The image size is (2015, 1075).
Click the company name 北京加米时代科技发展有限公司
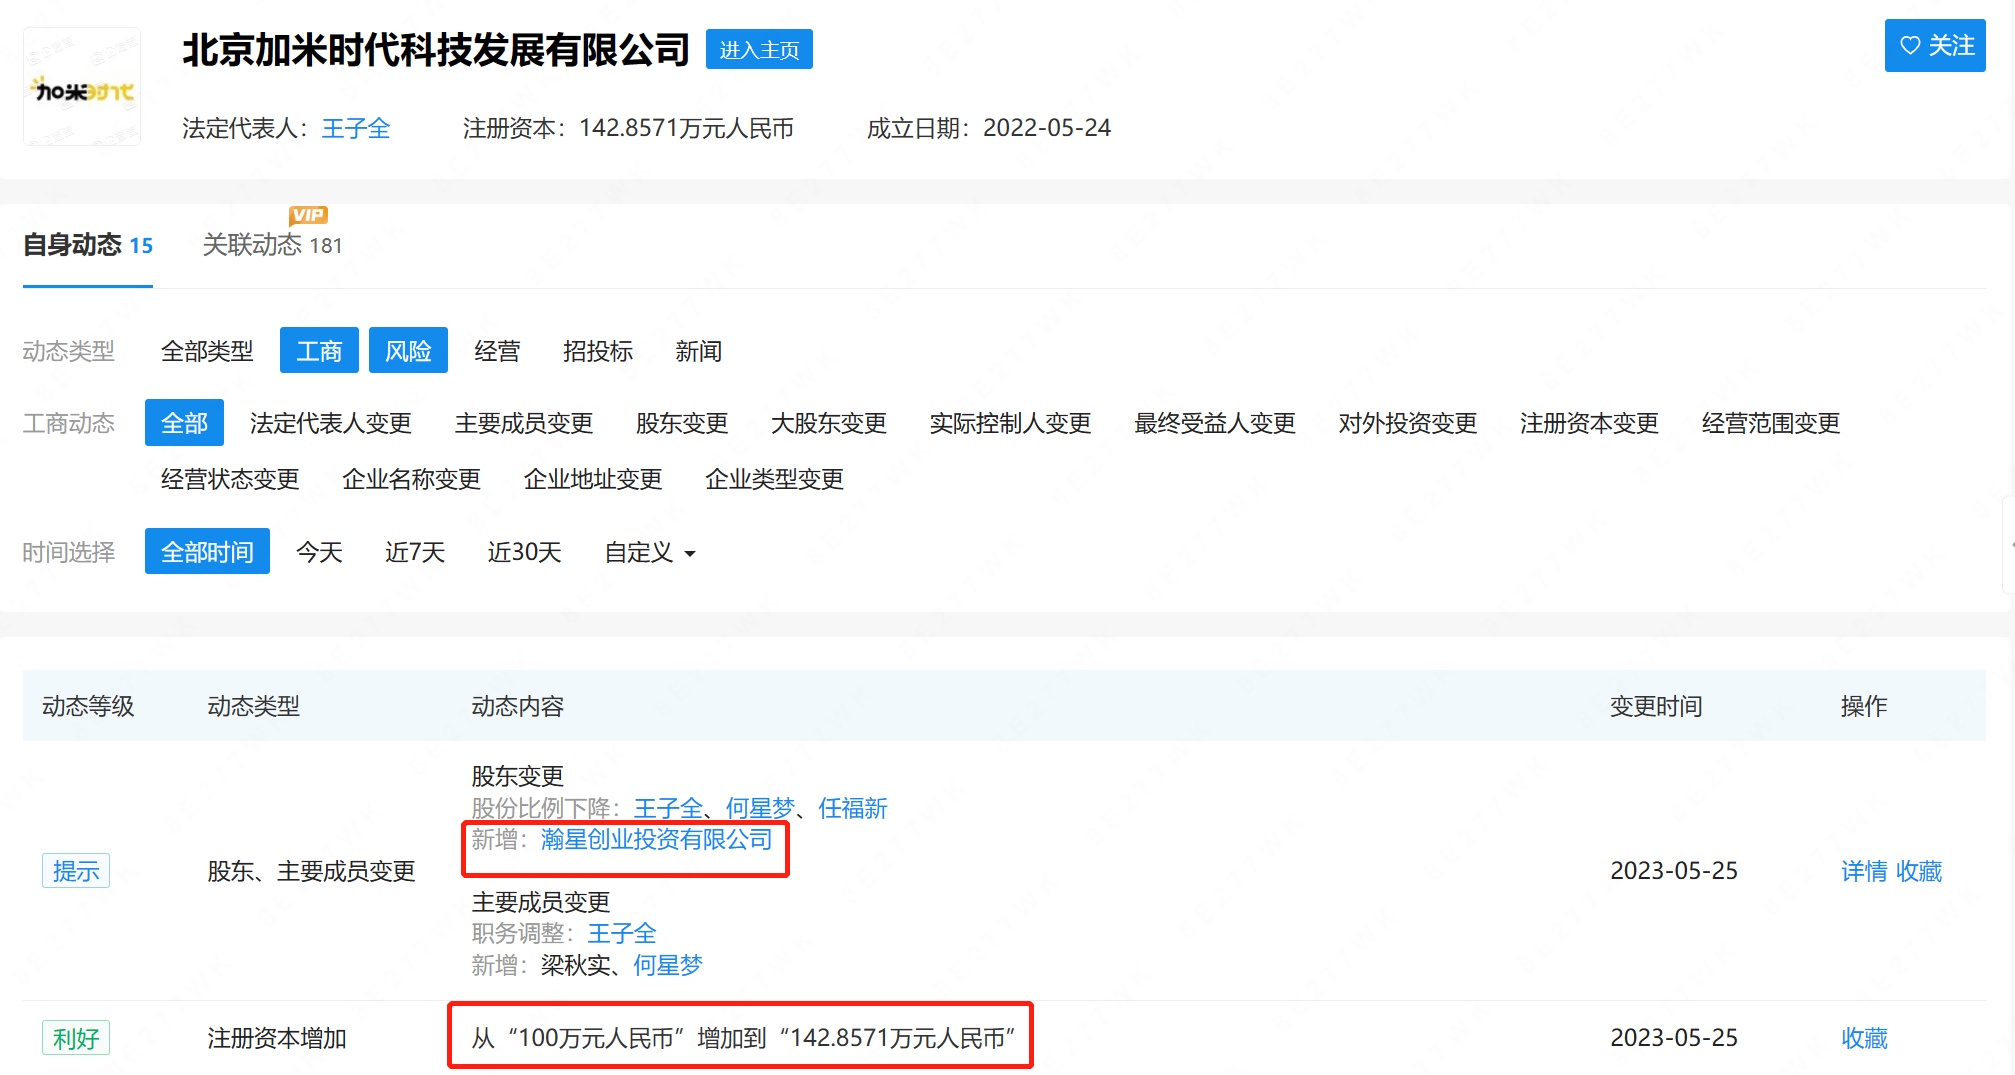click(436, 49)
